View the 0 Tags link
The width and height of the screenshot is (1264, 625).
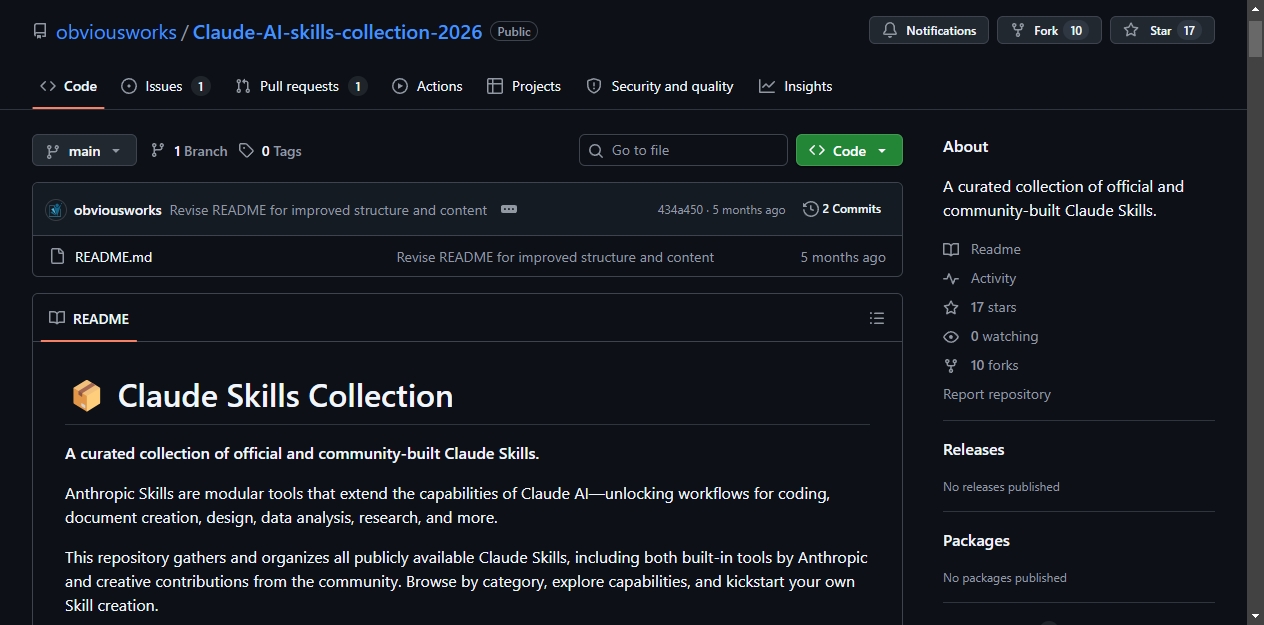(x=270, y=151)
